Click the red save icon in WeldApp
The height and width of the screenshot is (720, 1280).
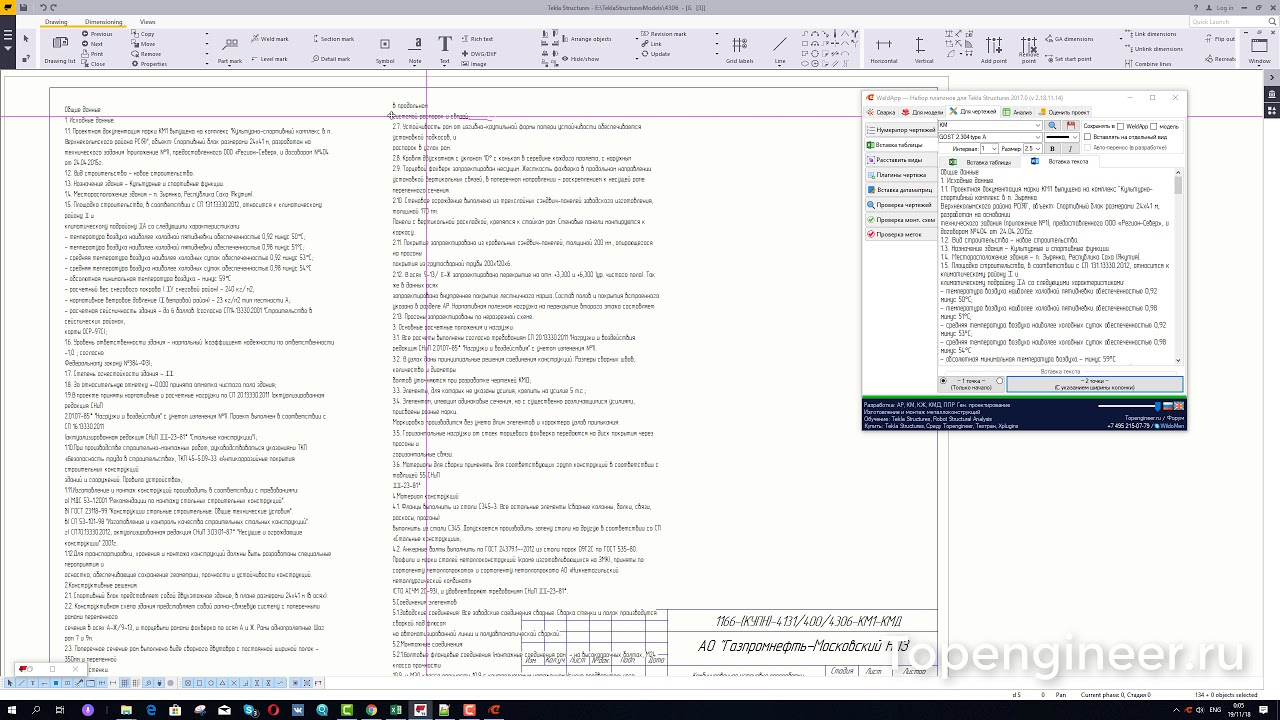1071,125
